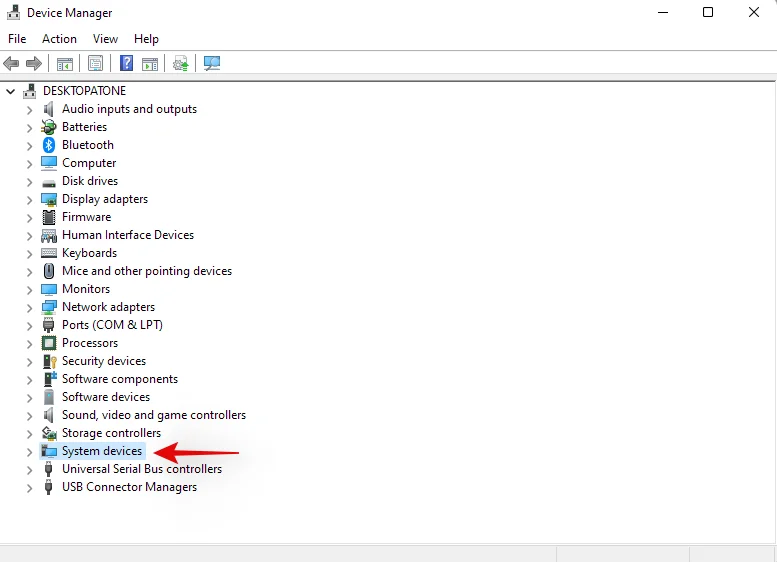Click the Update device driver toolbar icon

tap(180, 63)
